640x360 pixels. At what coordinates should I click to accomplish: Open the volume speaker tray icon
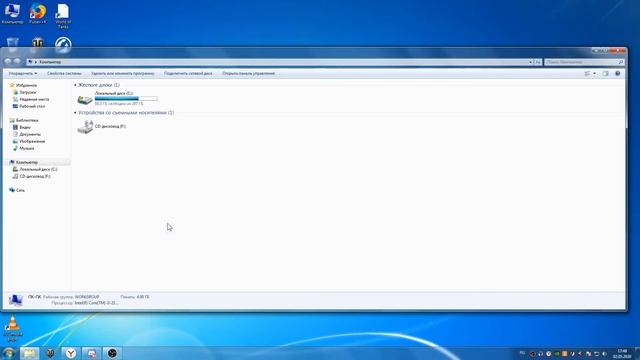604,354
